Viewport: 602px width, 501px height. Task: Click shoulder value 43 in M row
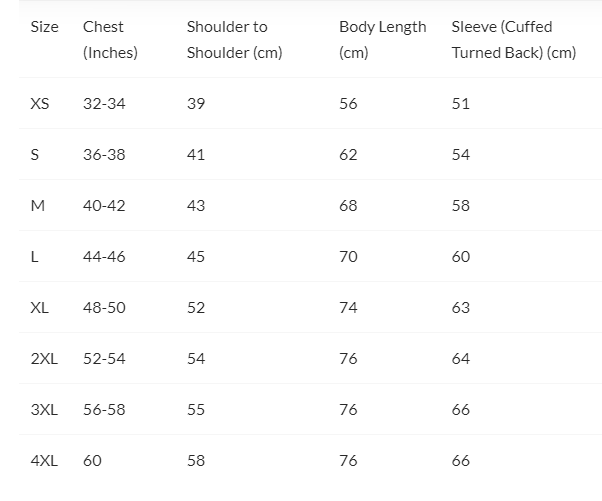point(196,206)
